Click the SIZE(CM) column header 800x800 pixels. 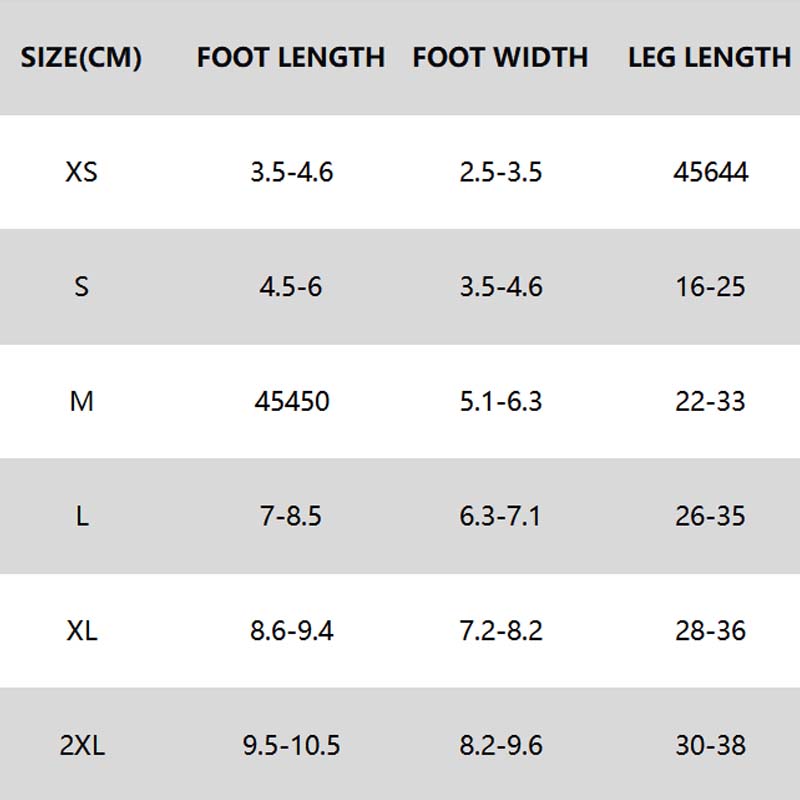click(81, 58)
